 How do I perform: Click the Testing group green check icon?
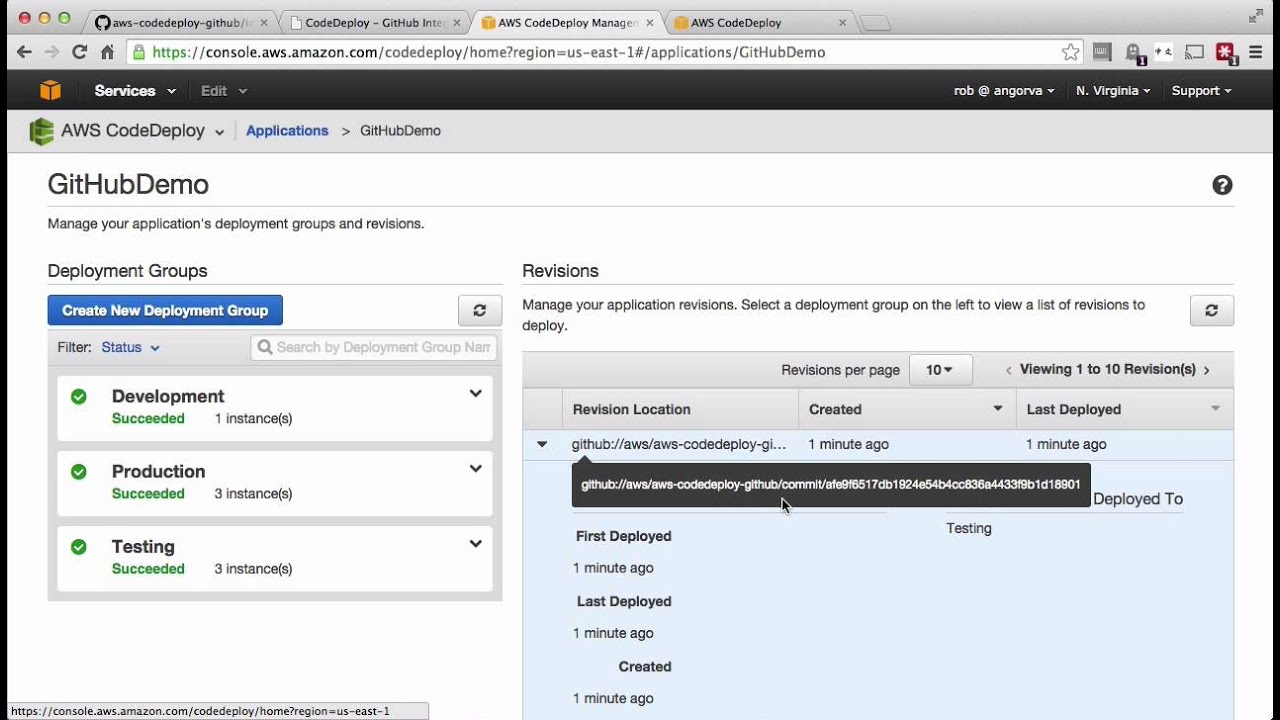(x=79, y=547)
